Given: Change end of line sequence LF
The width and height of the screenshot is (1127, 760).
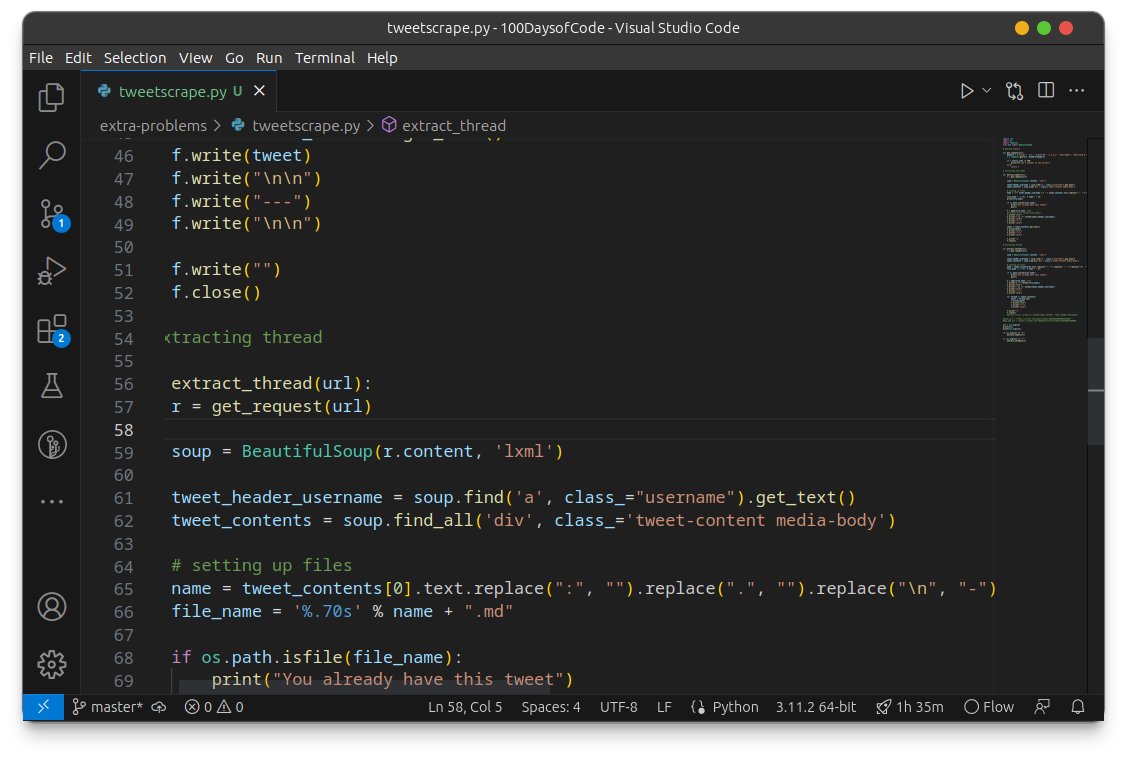Looking at the screenshot, I should 664,707.
